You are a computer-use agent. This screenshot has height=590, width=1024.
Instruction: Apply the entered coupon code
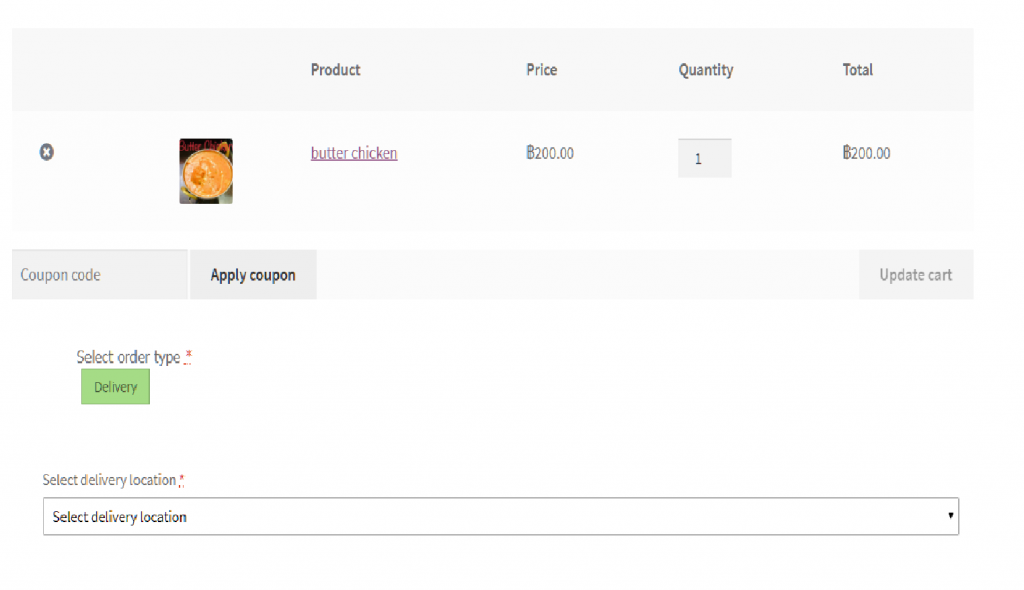(x=252, y=274)
